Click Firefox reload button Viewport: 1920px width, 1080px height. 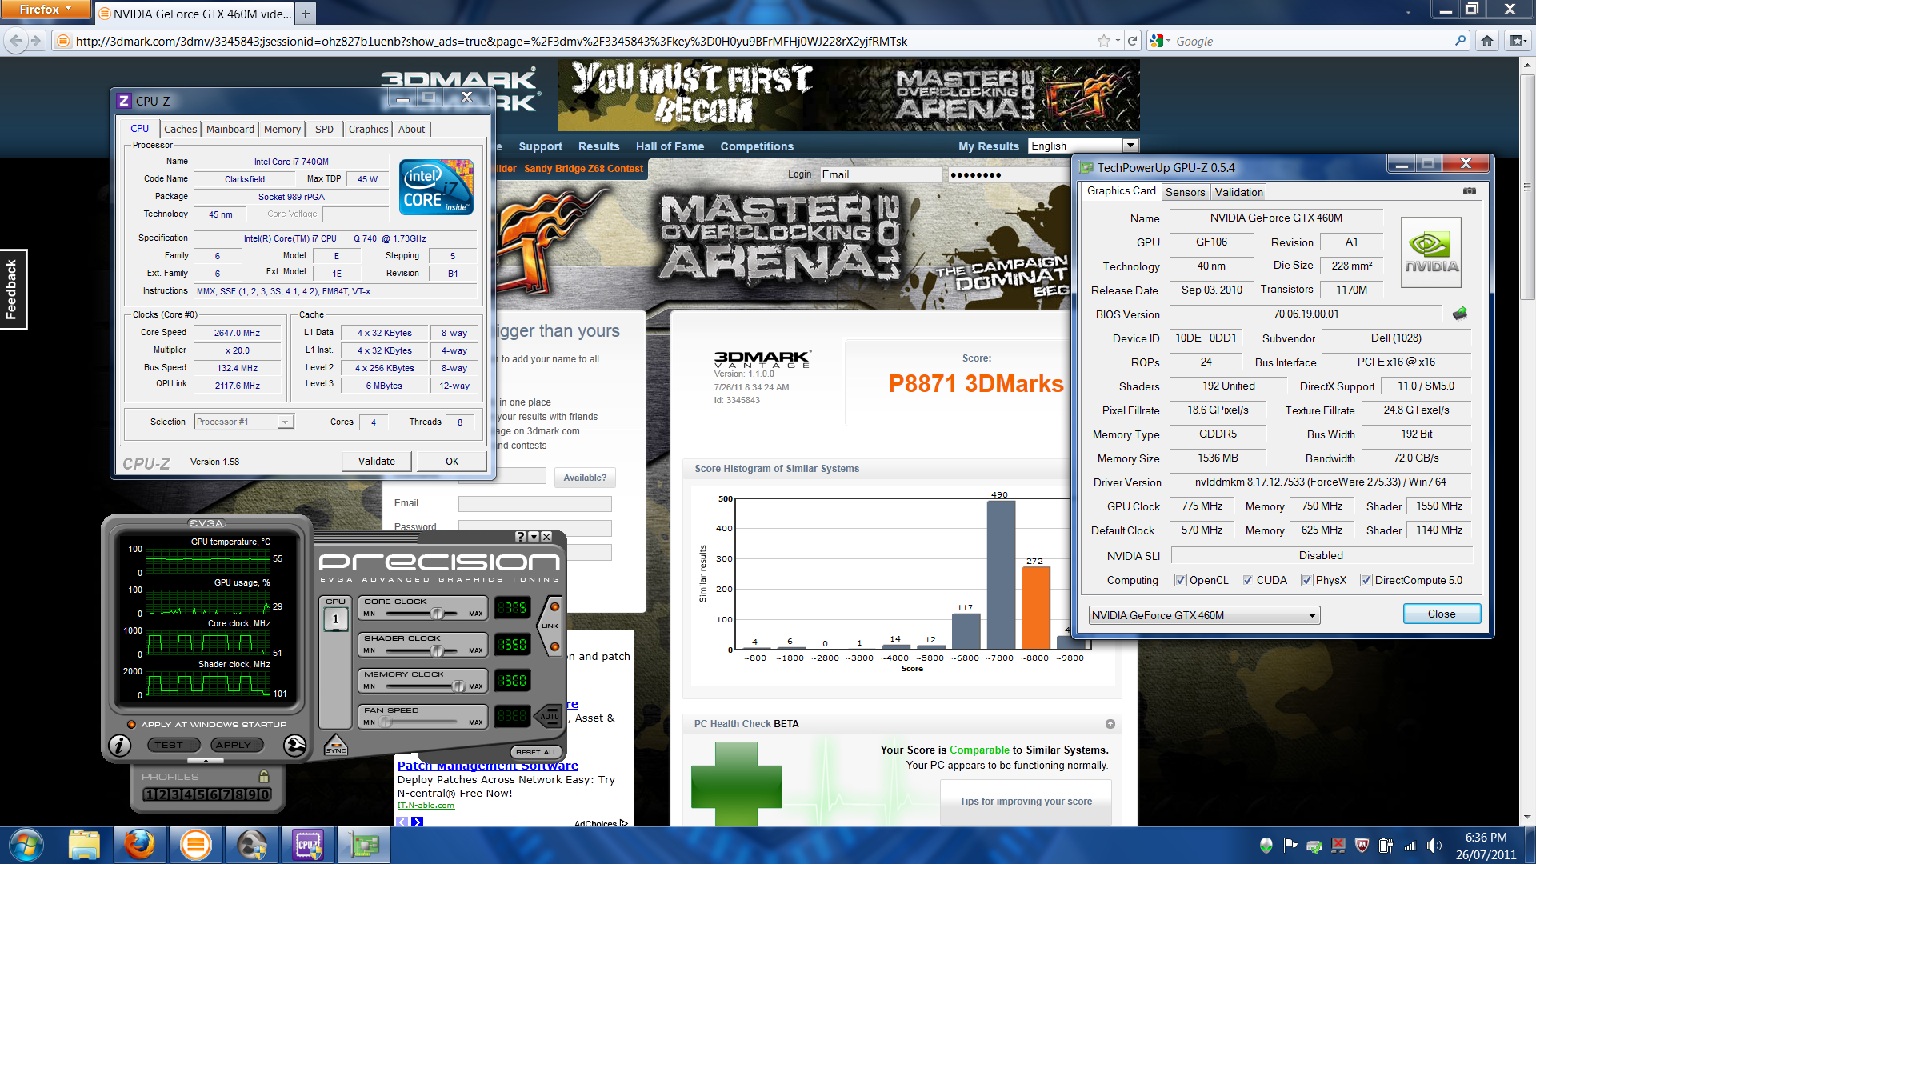click(x=1132, y=41)
